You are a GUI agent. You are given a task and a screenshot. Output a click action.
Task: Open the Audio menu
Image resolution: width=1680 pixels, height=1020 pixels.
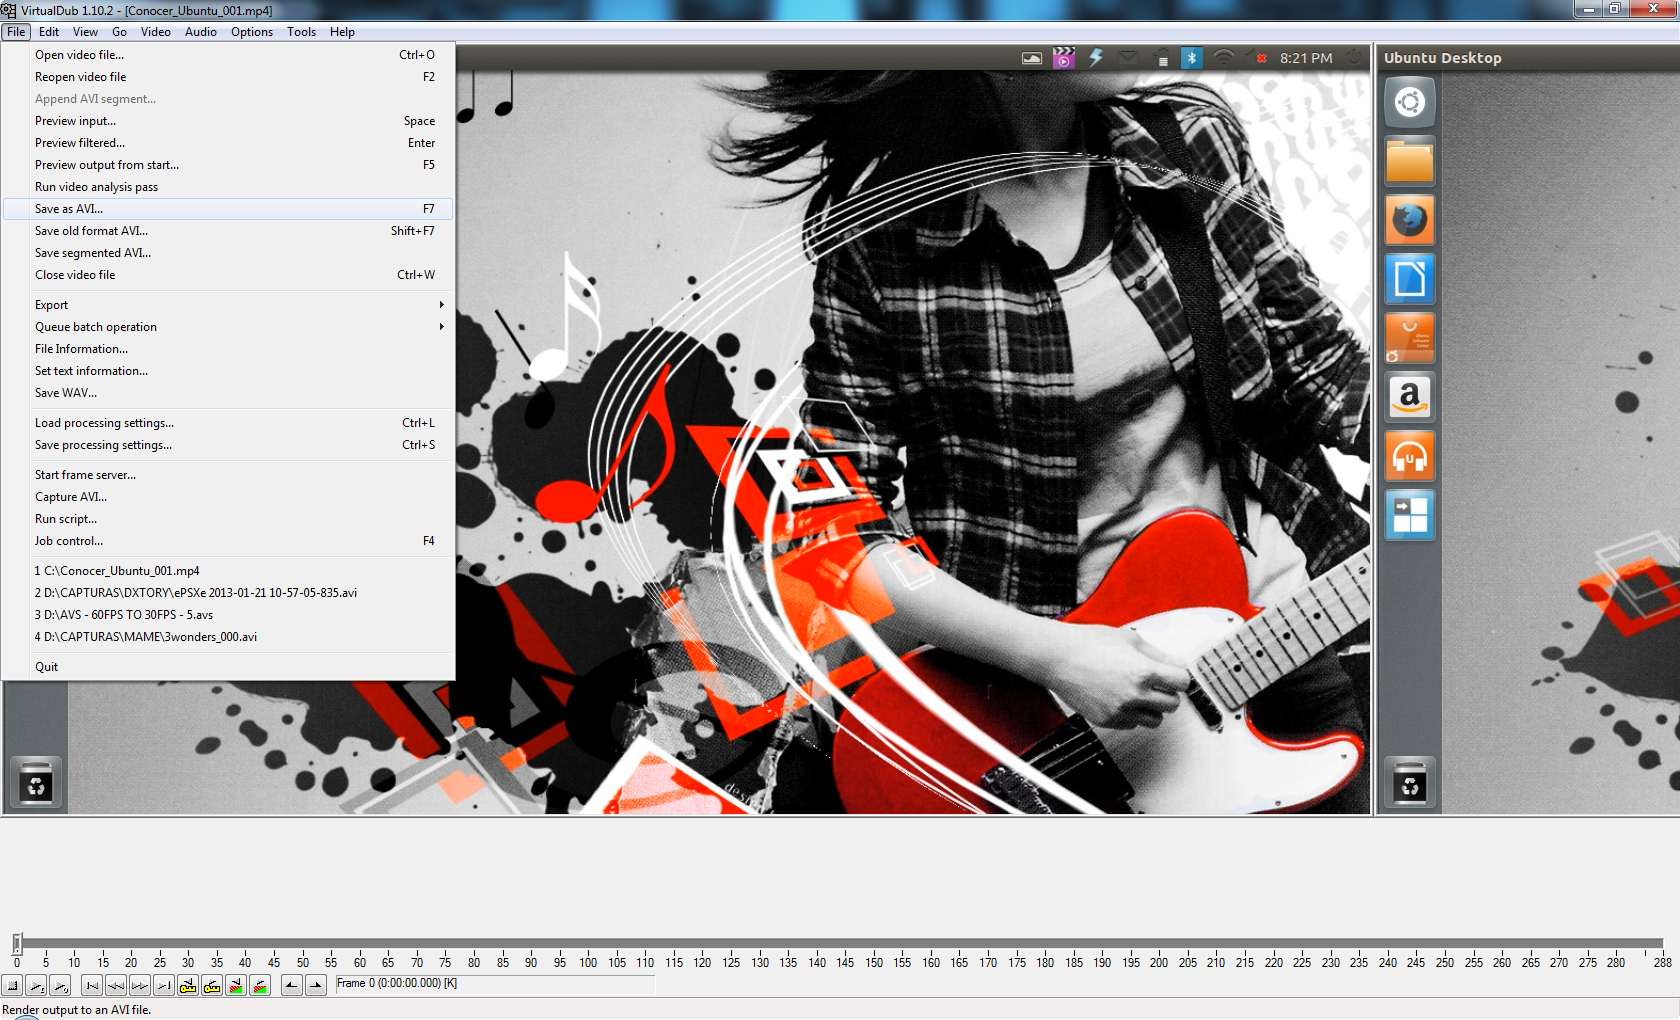200,32
